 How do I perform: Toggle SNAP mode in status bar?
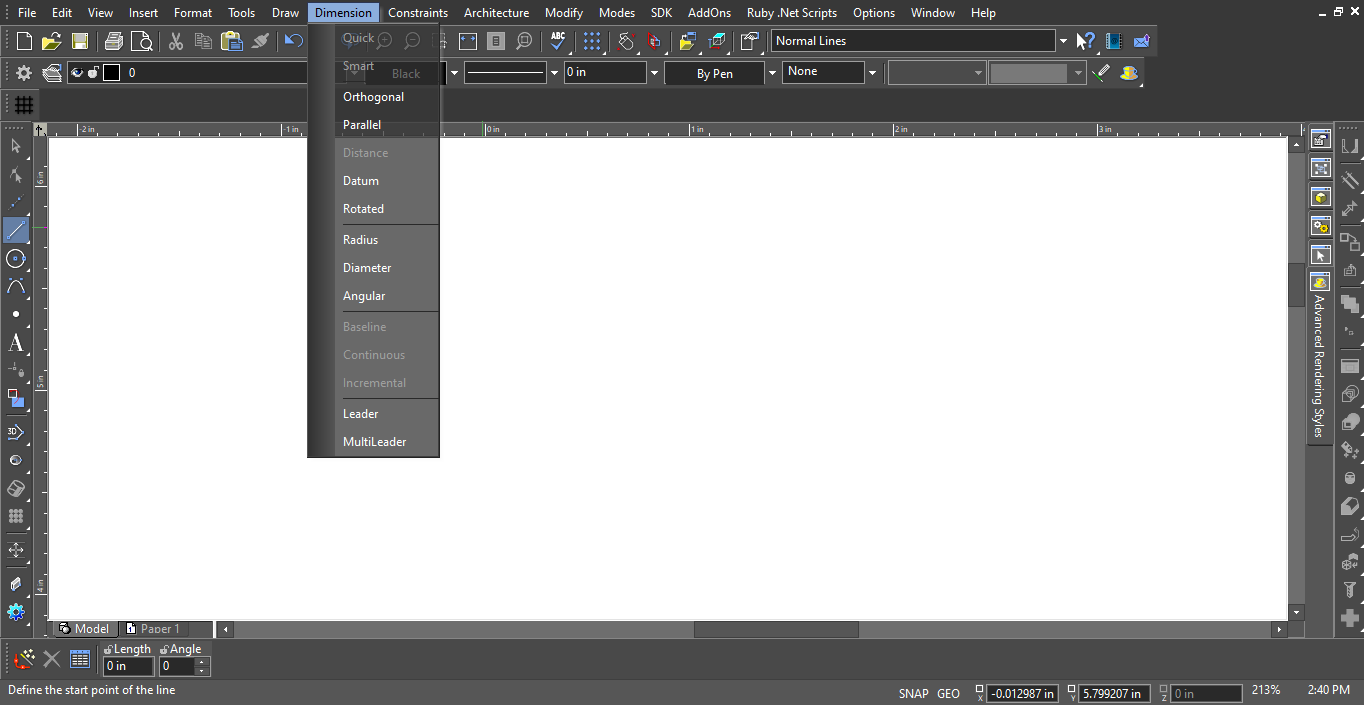(x=913, y=693)
